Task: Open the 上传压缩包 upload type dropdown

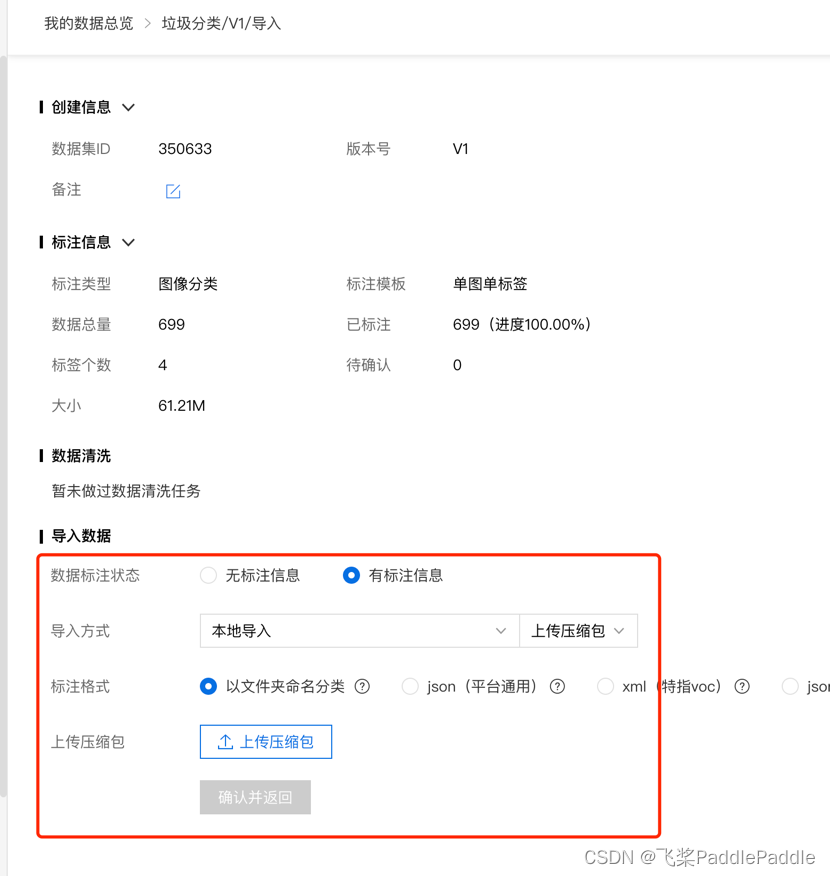Action: coord(578,631)
